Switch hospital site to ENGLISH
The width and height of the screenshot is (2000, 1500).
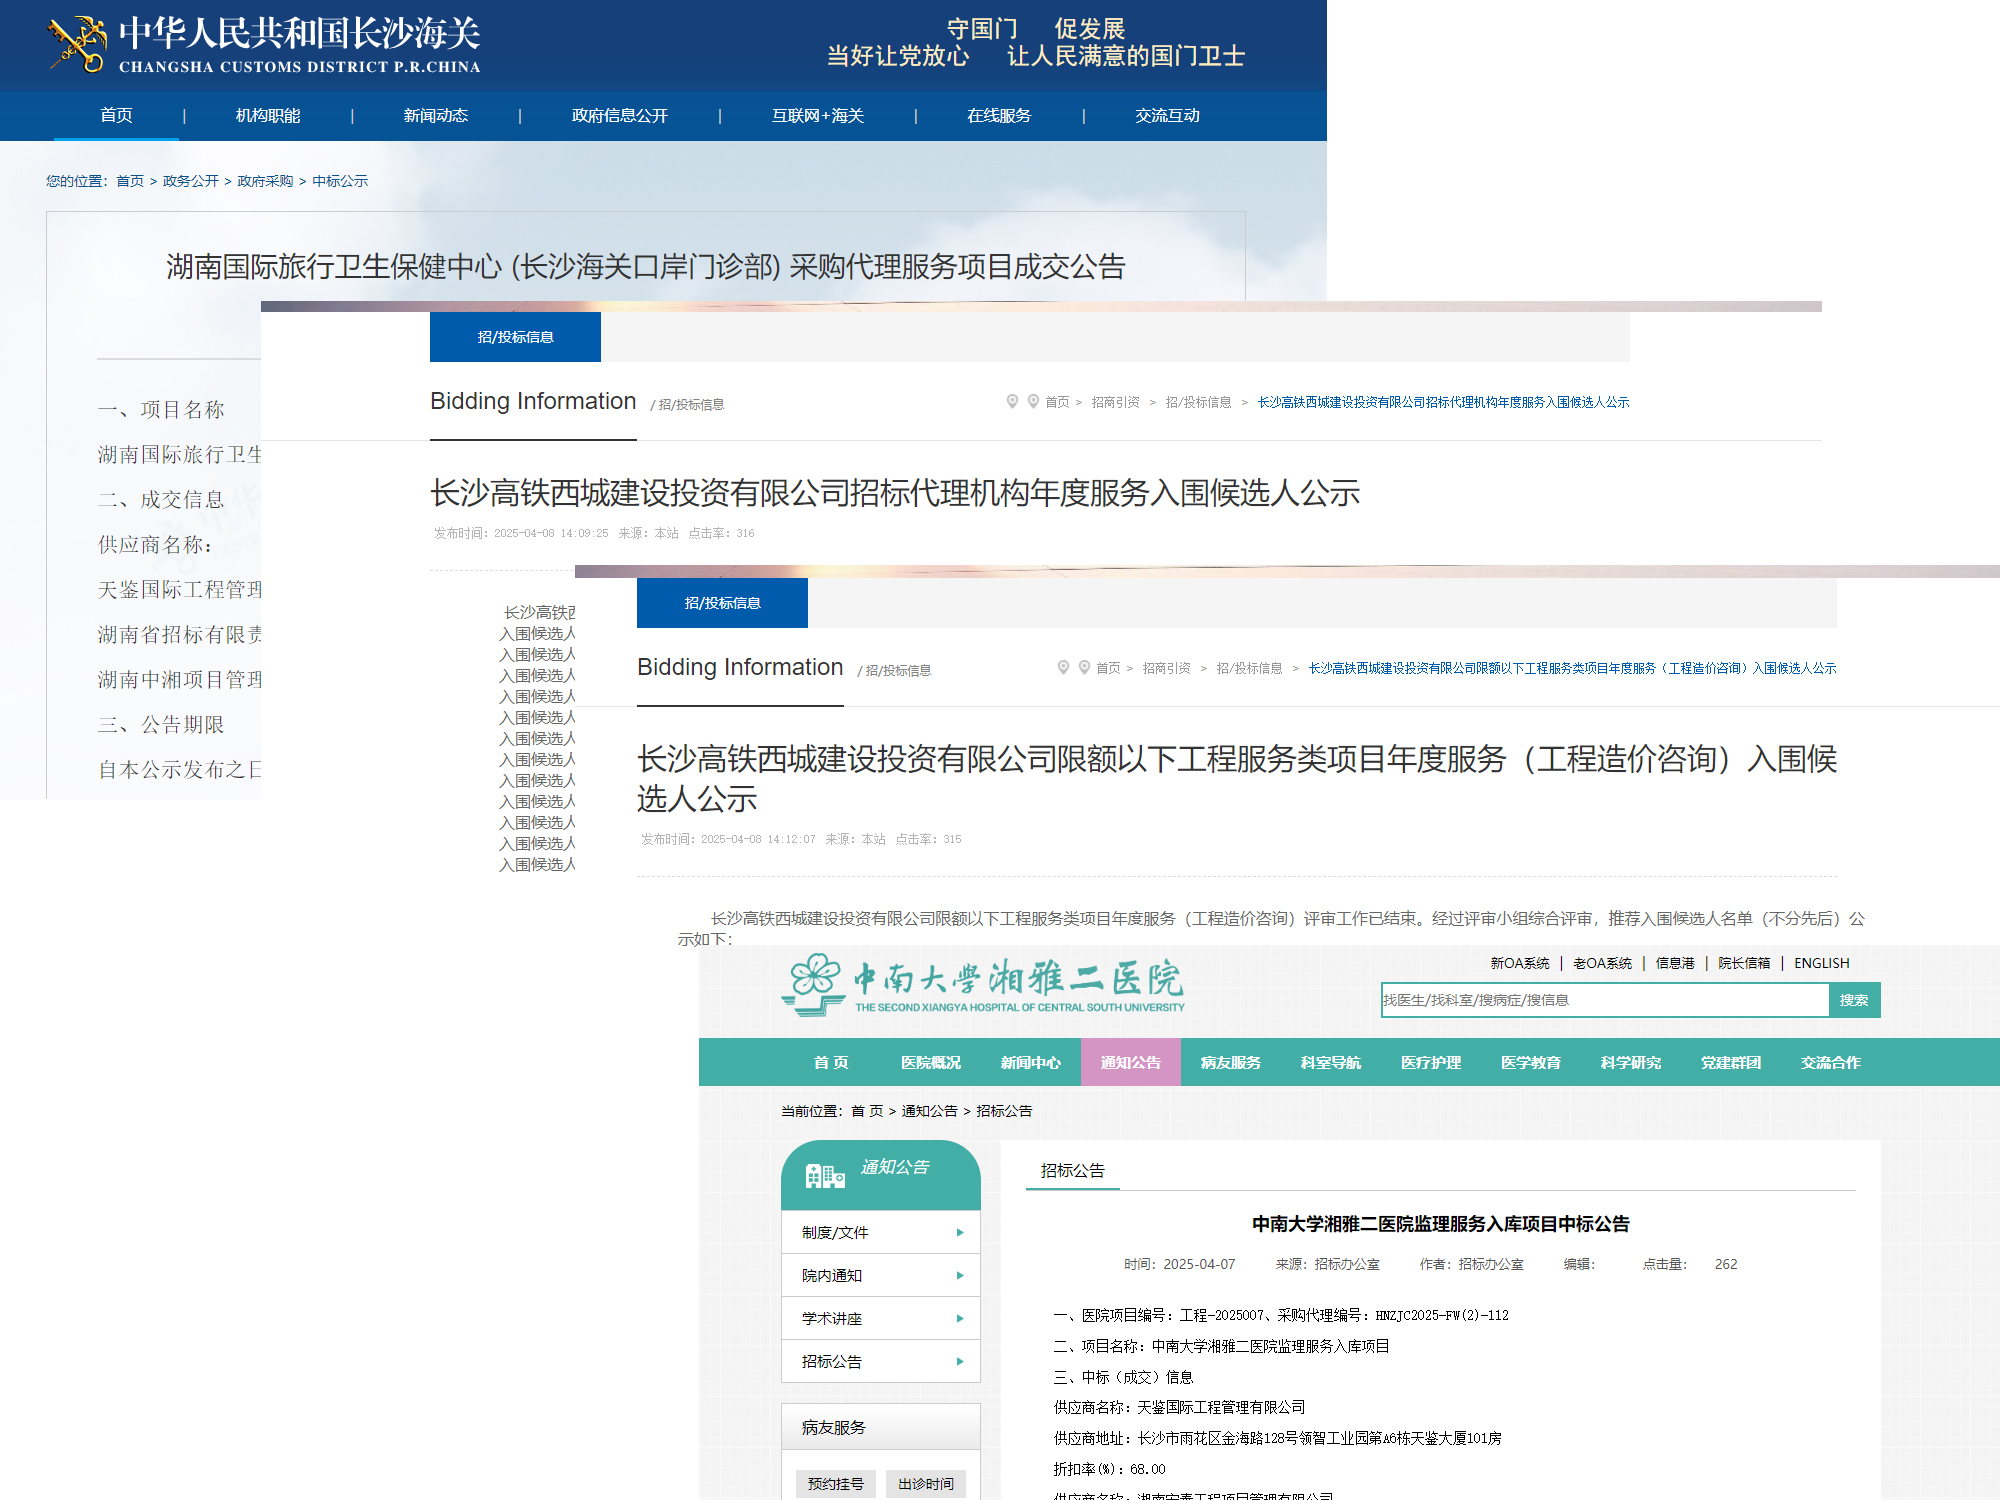click(x=1821, y=963)
